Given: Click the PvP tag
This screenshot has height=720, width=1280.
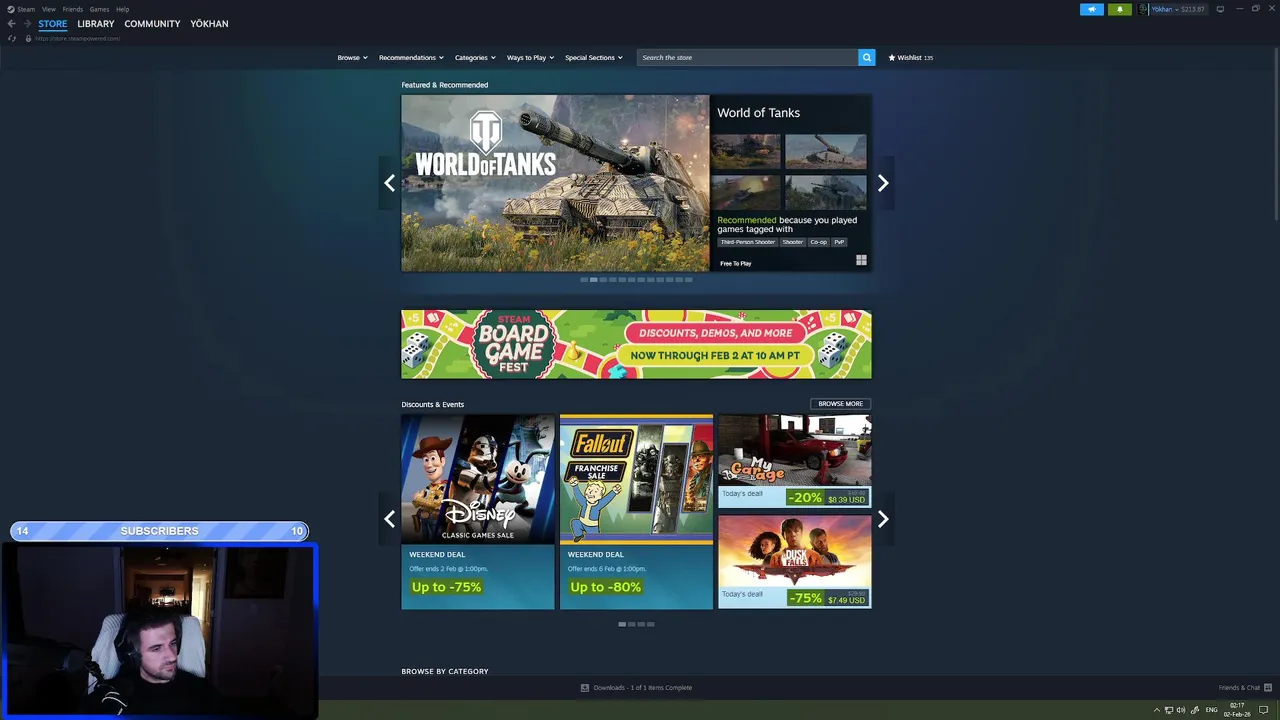Looking at the screenshot, I should [x=839, y=242].
